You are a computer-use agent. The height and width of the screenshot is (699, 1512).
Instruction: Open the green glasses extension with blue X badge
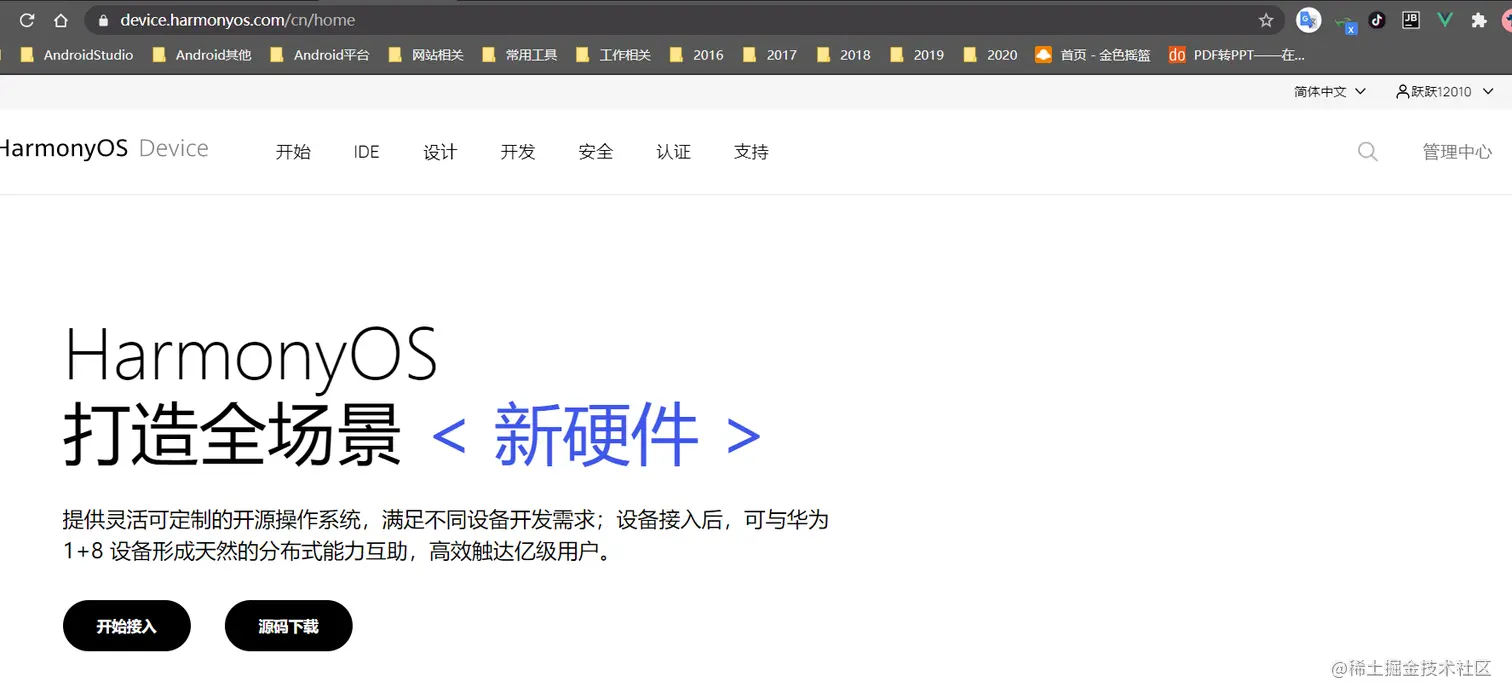1346,22
